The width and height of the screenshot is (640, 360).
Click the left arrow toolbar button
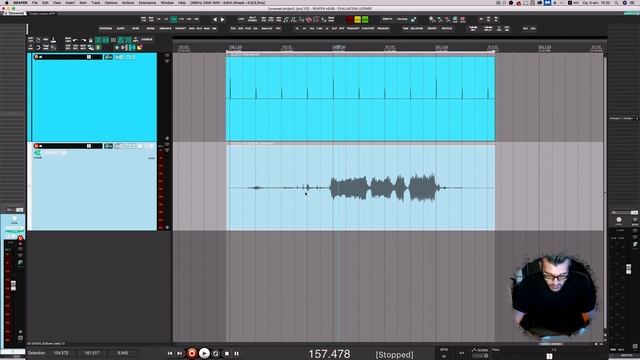click(215, 19)
